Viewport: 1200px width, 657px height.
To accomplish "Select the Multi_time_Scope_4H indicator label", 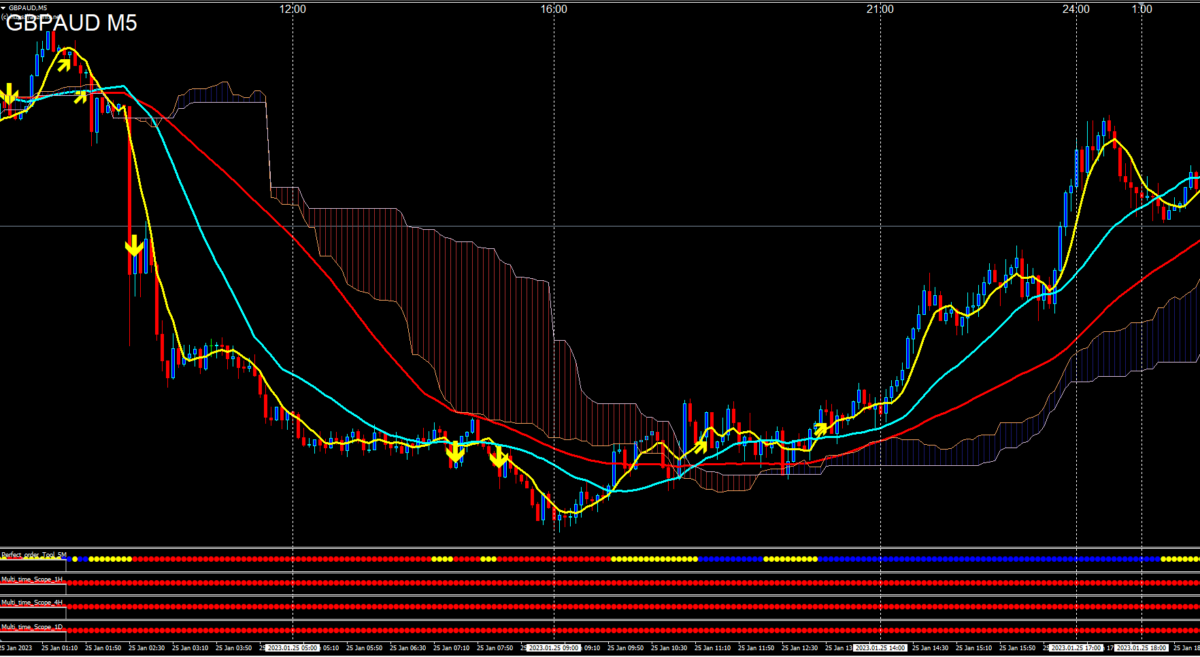I will click(x=32, y=602).
